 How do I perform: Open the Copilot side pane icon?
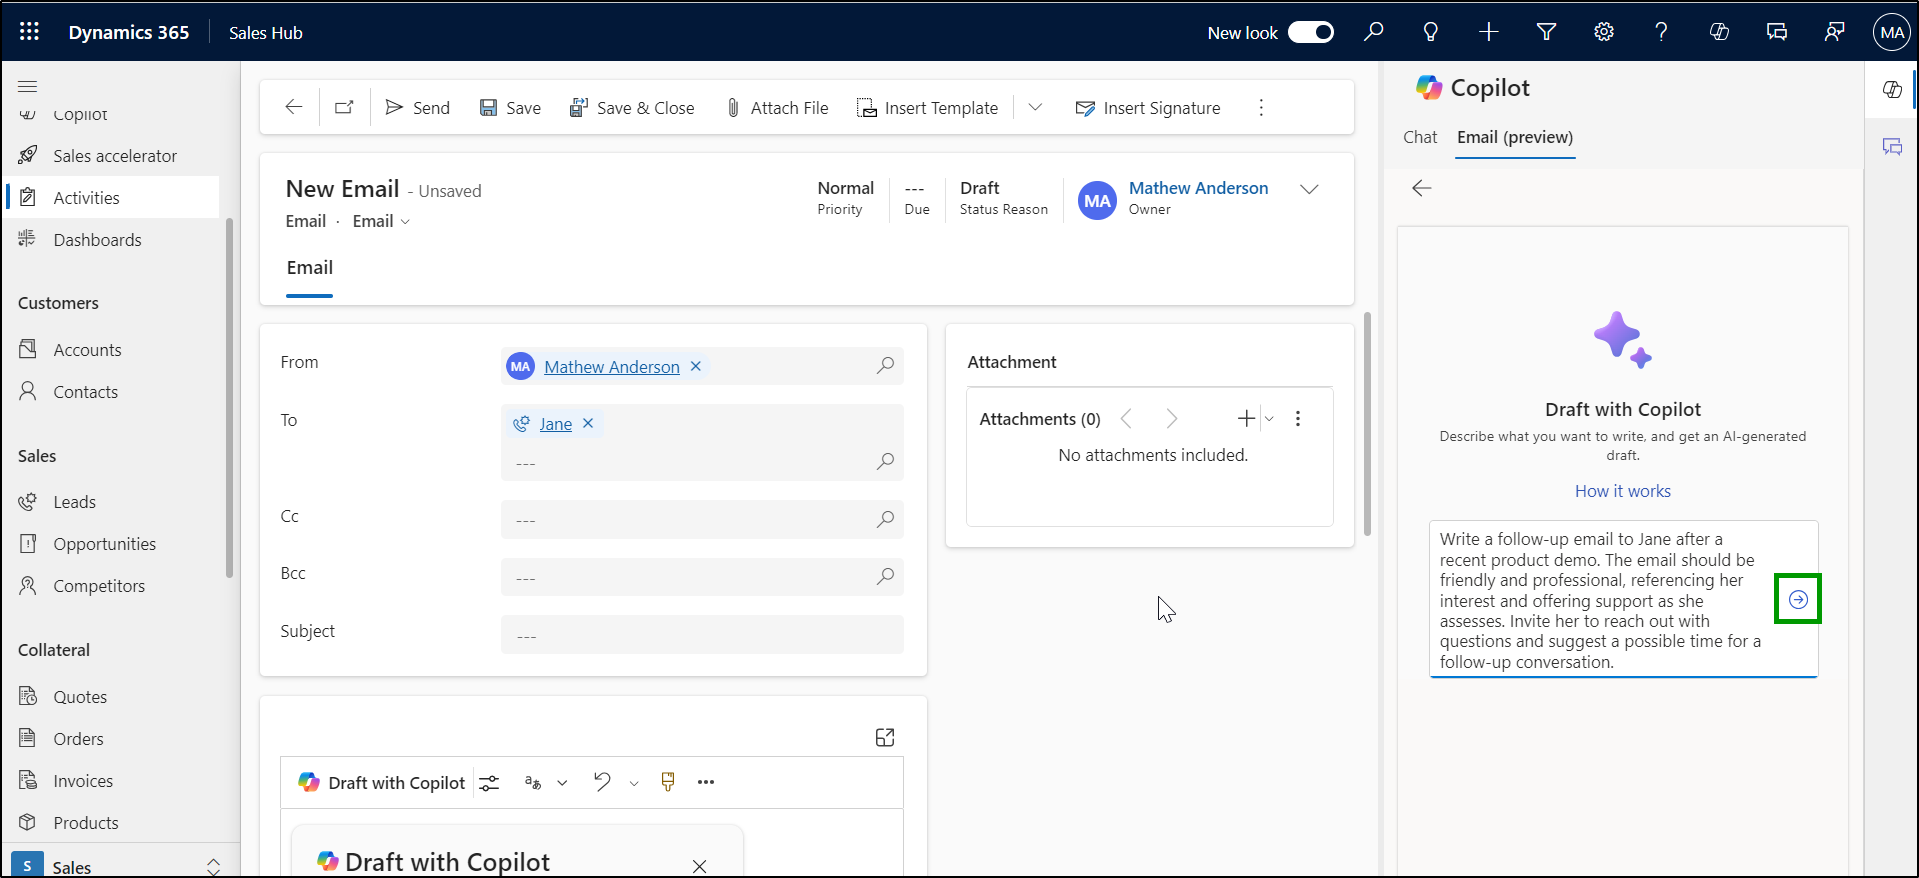point(1892,89)
